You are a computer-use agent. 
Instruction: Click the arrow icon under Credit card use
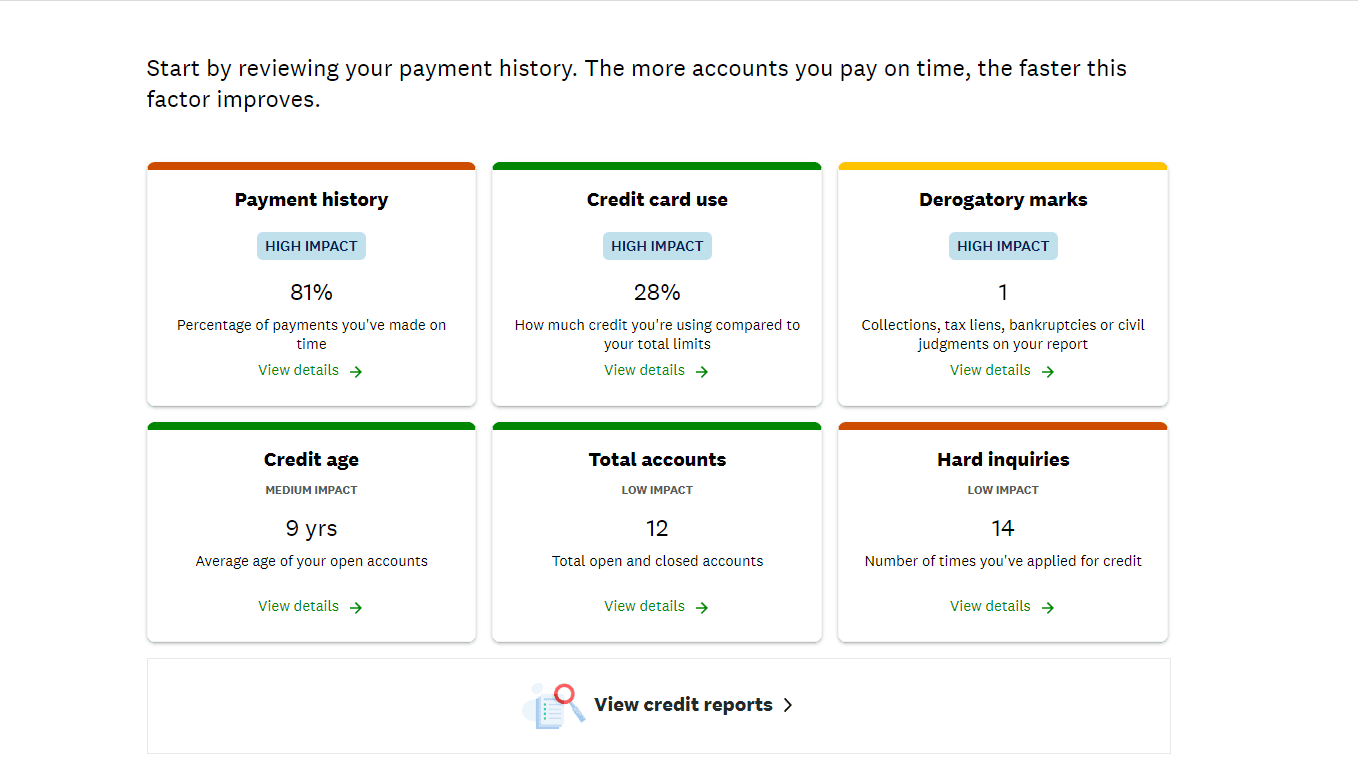point(702,371)
